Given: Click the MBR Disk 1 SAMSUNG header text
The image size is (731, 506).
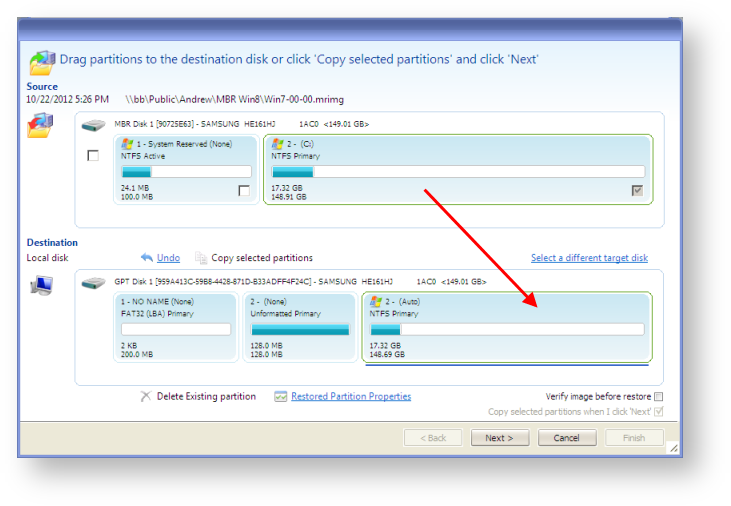Looking at the screenshot, I should click(241, 124).
